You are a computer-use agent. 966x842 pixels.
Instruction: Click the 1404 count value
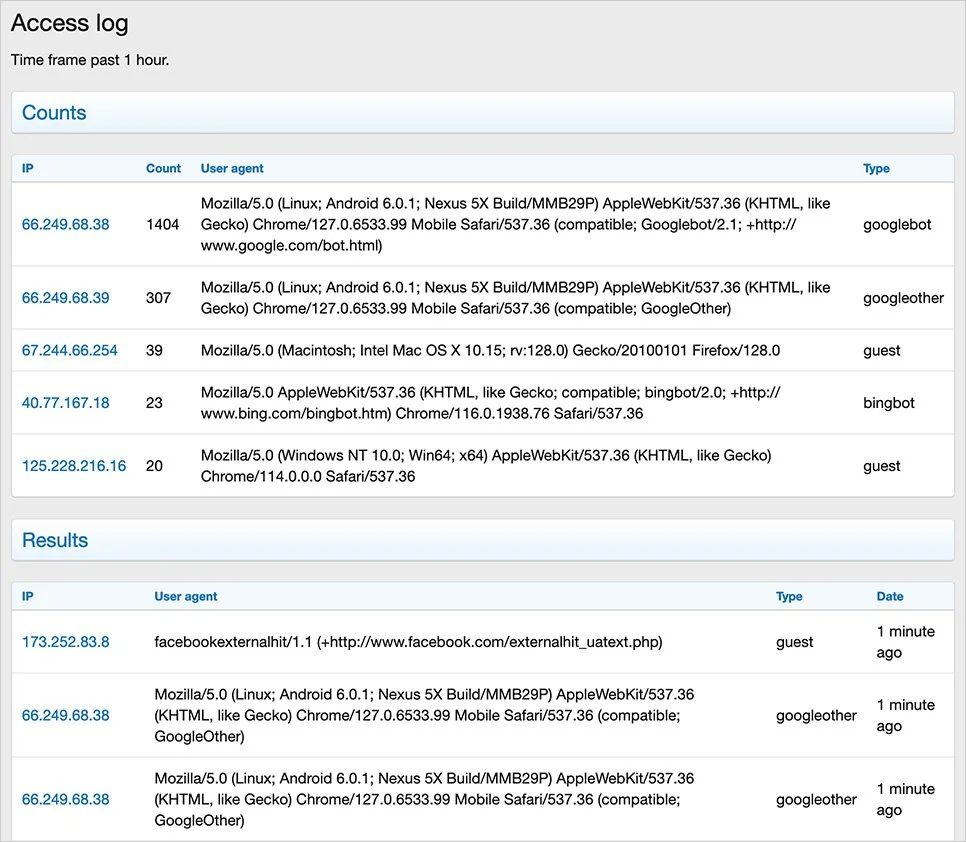click(163, 225)
